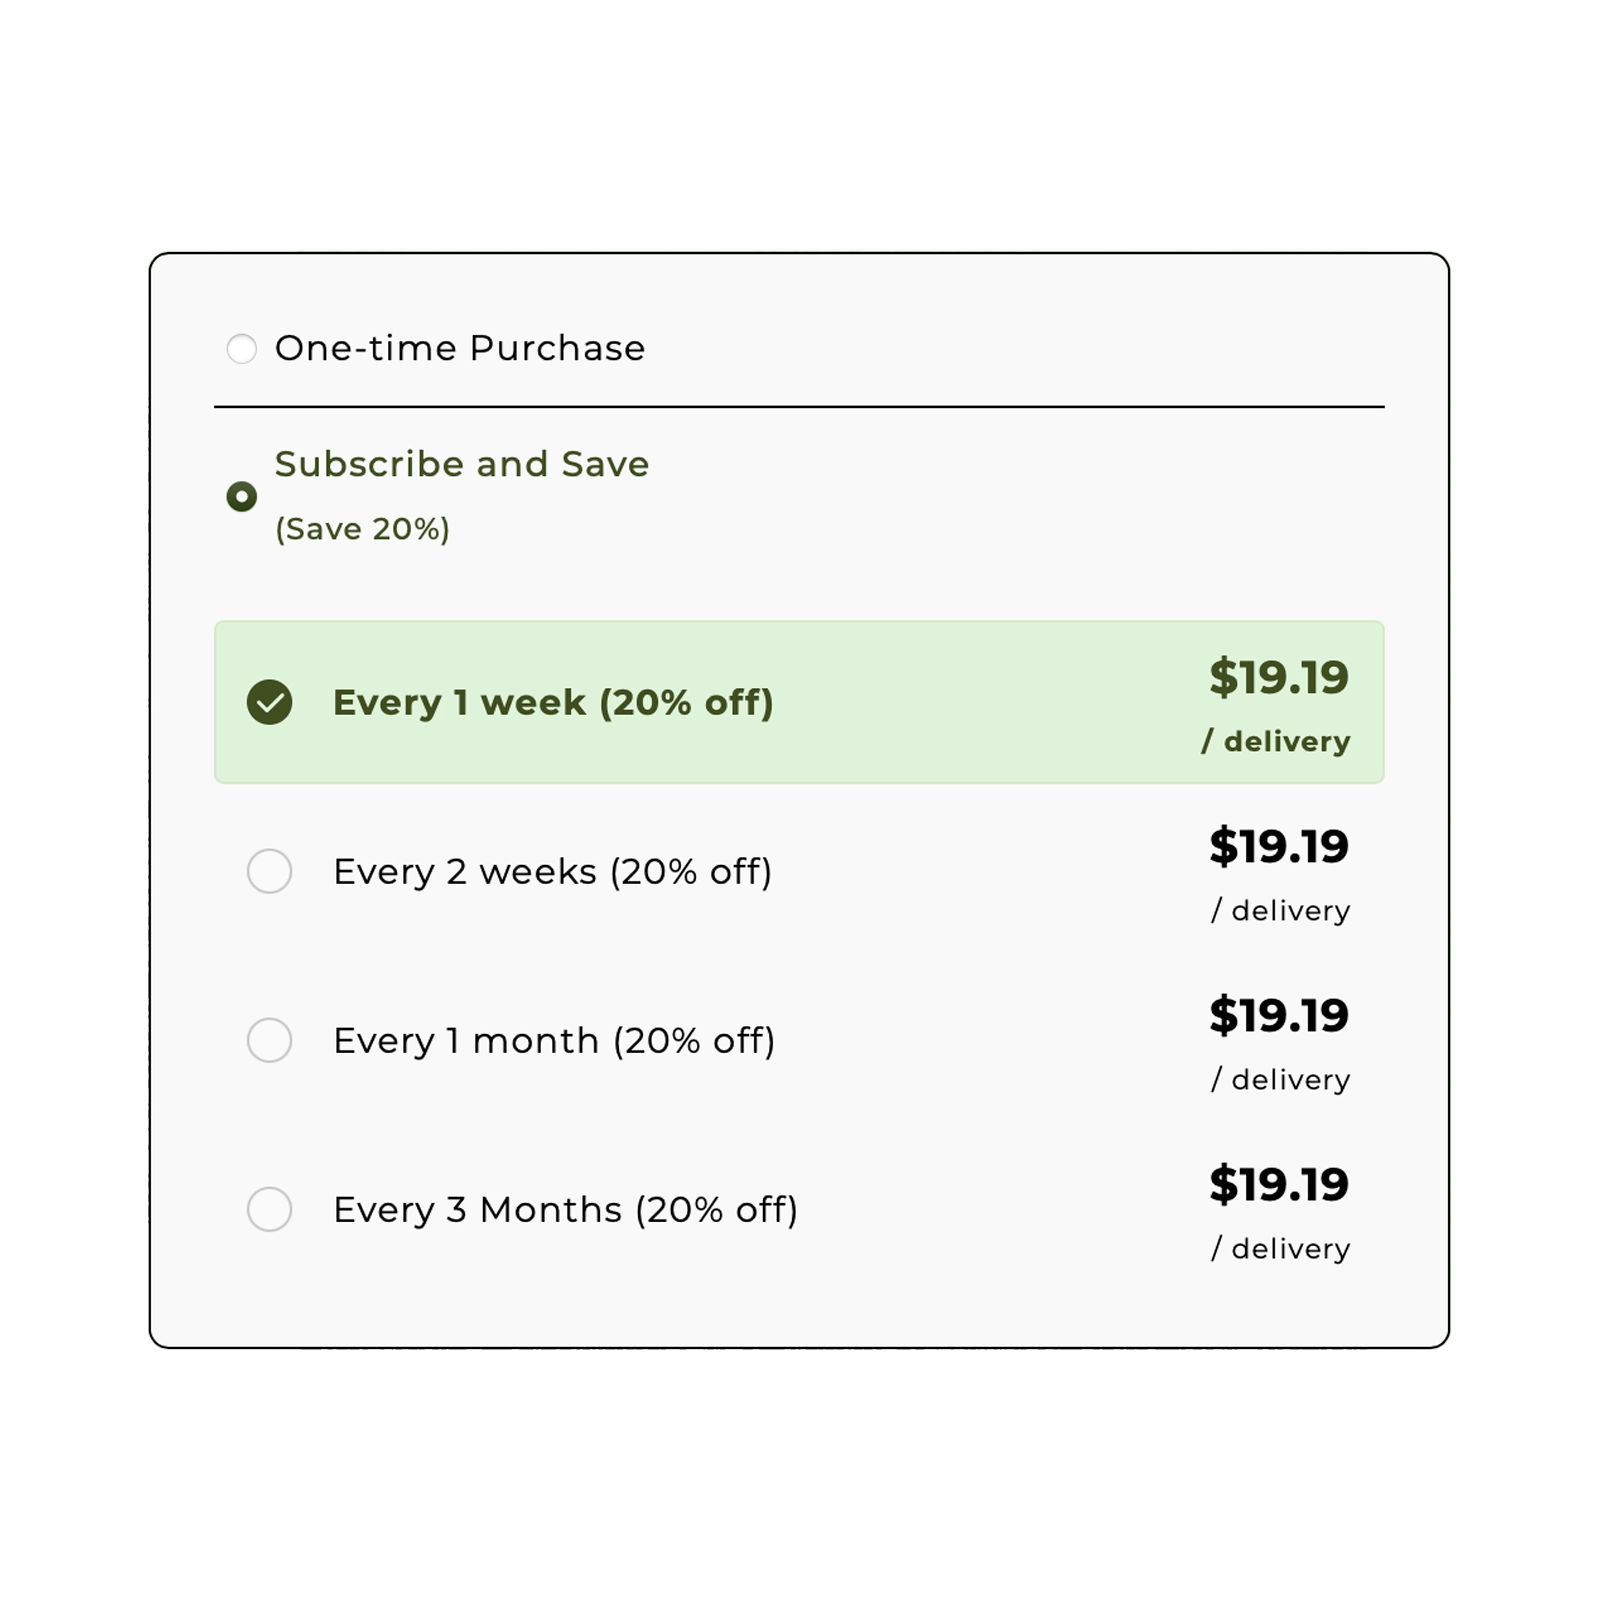Click the $19.19 price for Every 1 month

[1278, 1015]
